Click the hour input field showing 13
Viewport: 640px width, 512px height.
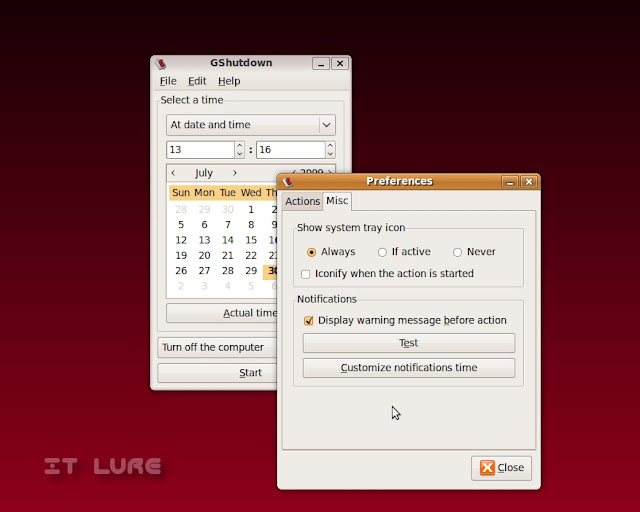tap(200, 150)
